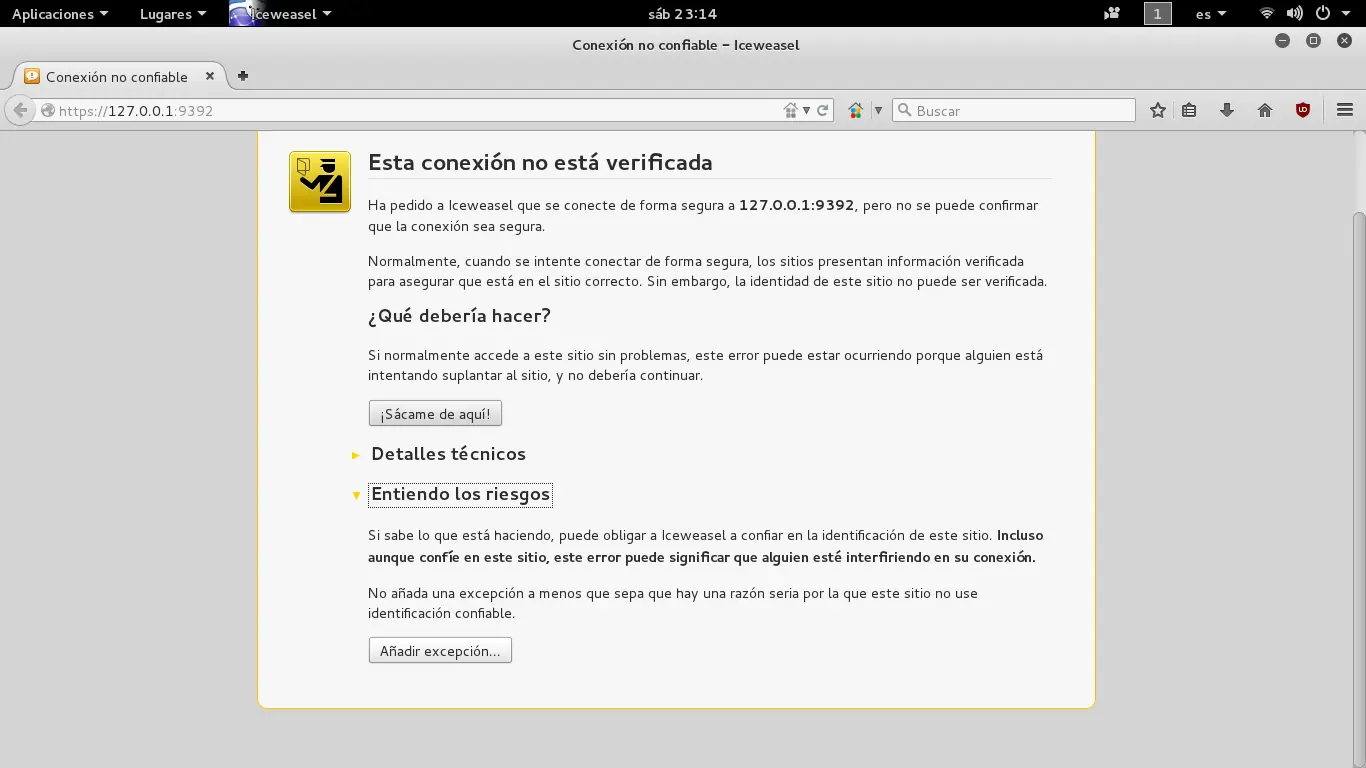The image size is (1366, 768).
Task: Click the volume speaker icon
Action: pos(1294,14)
